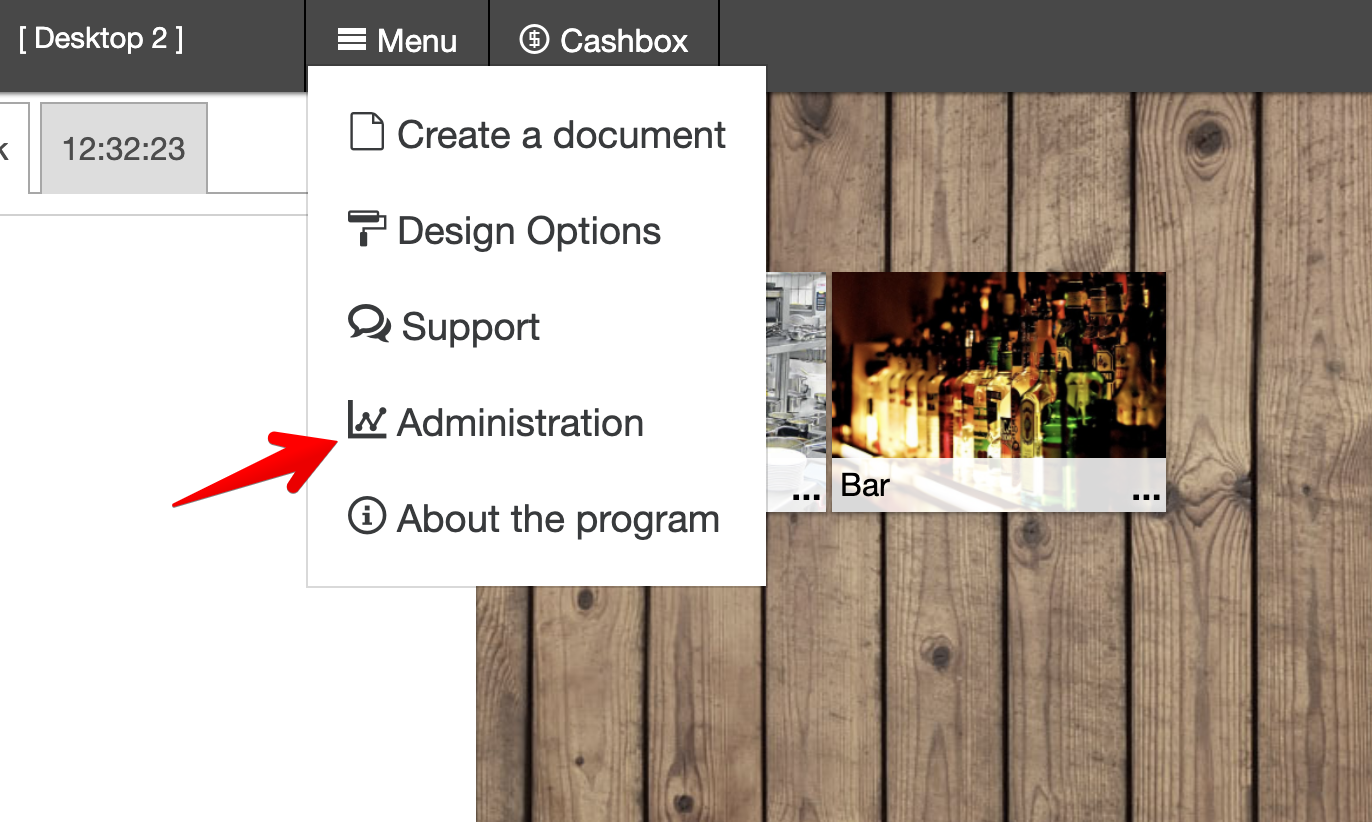
Task: Click the paint roller icon for Design Options
Action: [366, 229]
